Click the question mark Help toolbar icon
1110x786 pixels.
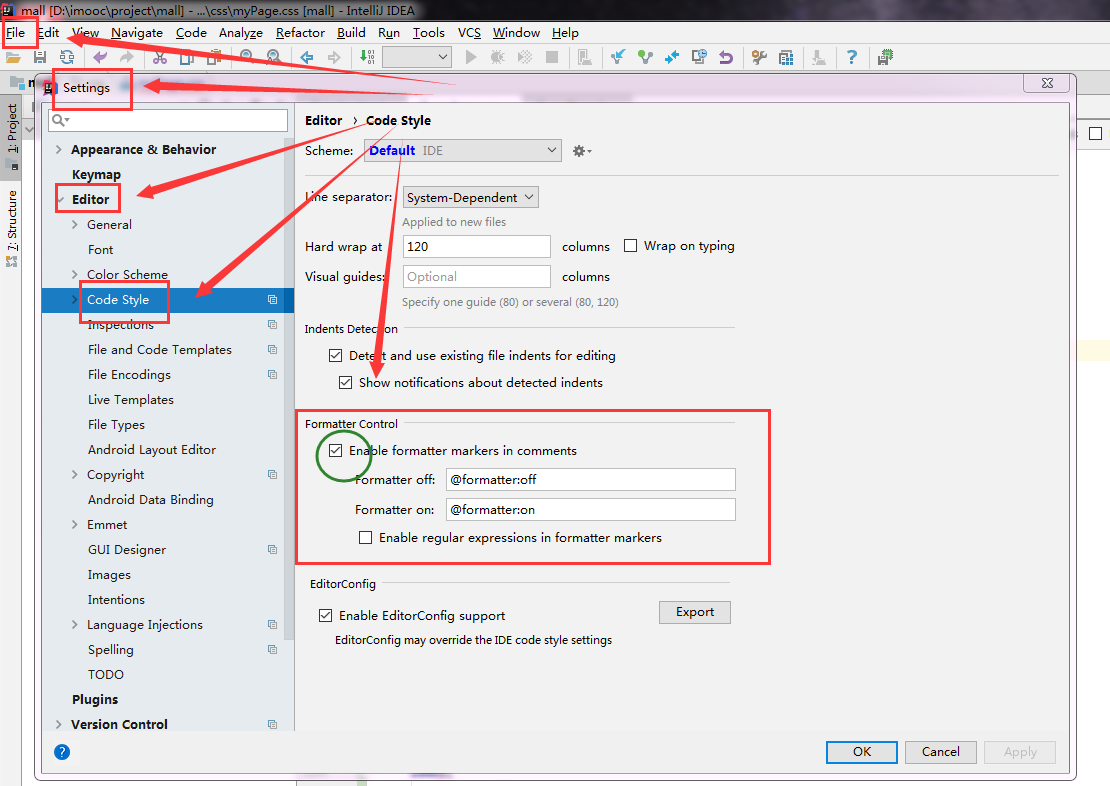click(x=852, y=57)
